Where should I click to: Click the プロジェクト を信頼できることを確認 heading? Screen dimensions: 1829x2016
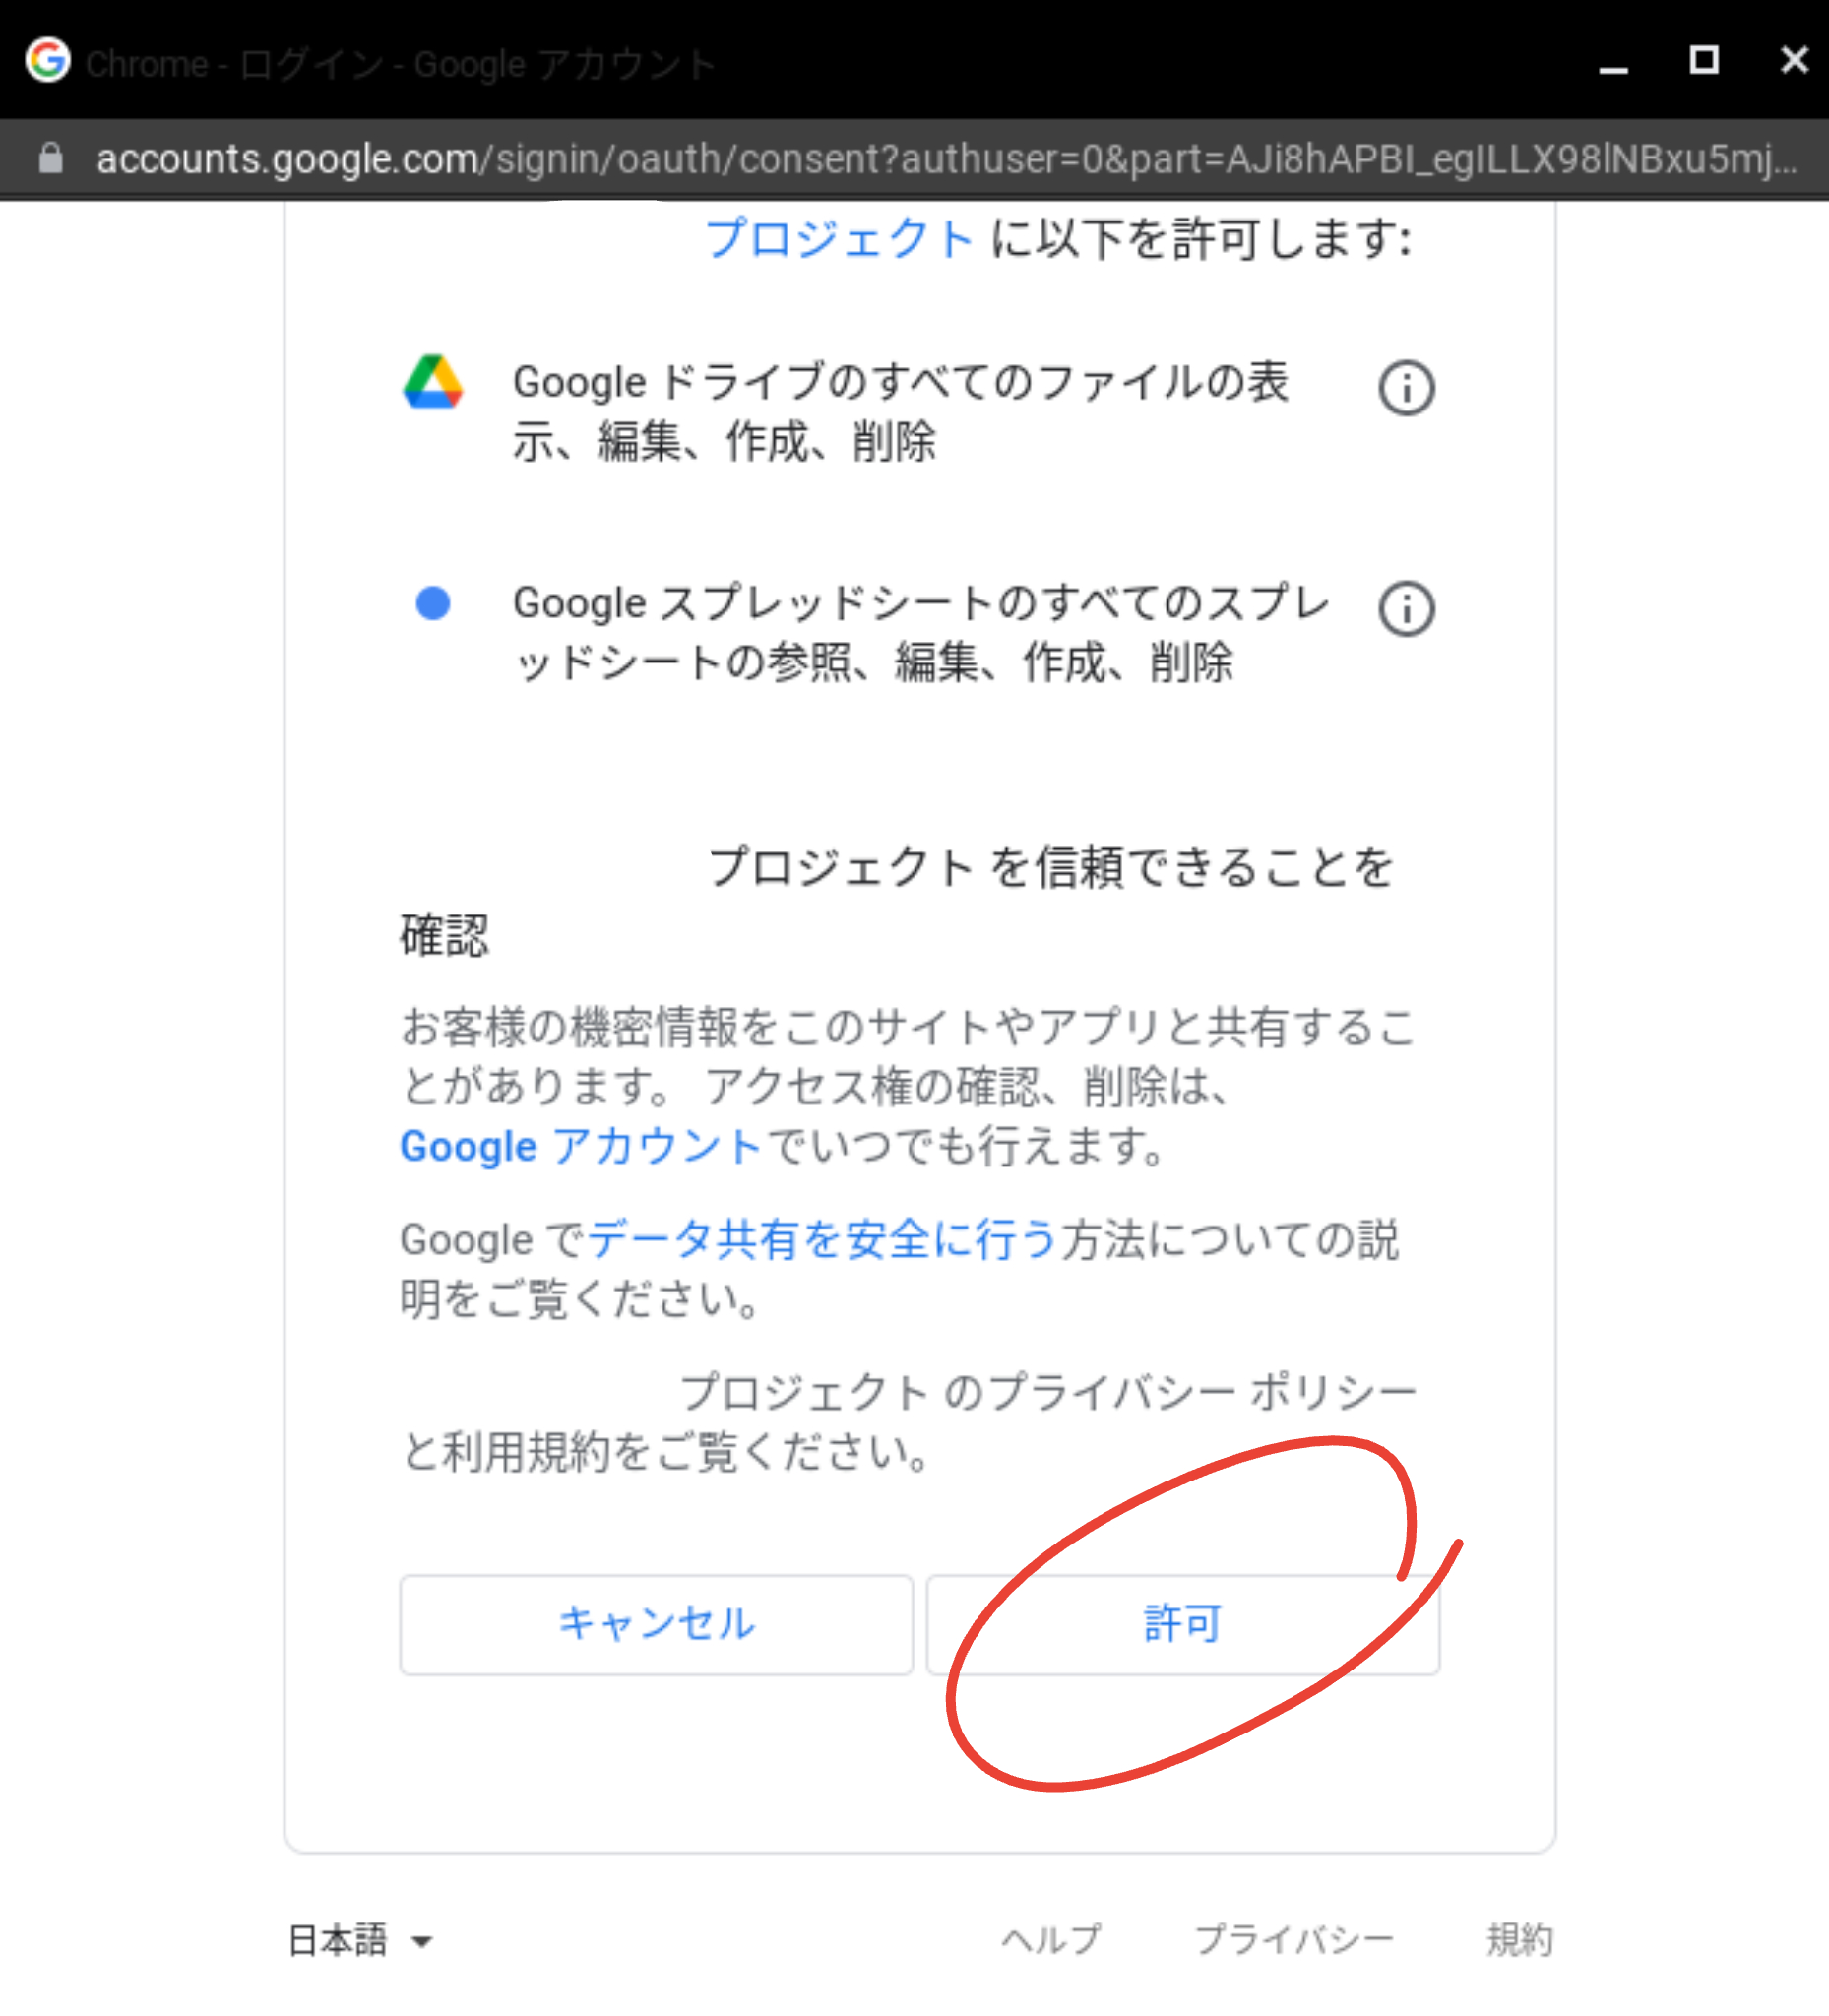click(896, 900)
